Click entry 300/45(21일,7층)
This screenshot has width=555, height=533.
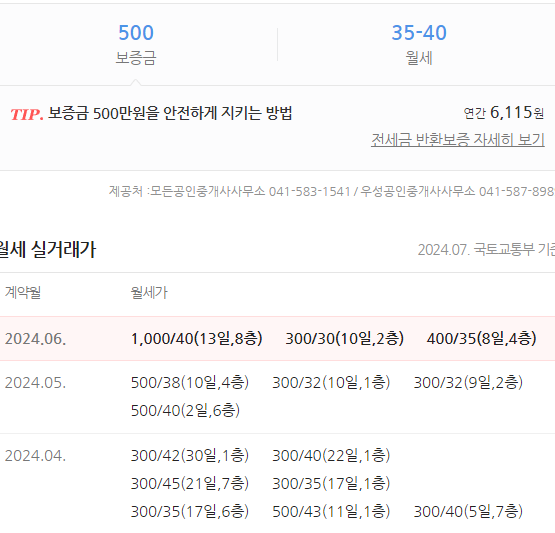pos(190,483)
